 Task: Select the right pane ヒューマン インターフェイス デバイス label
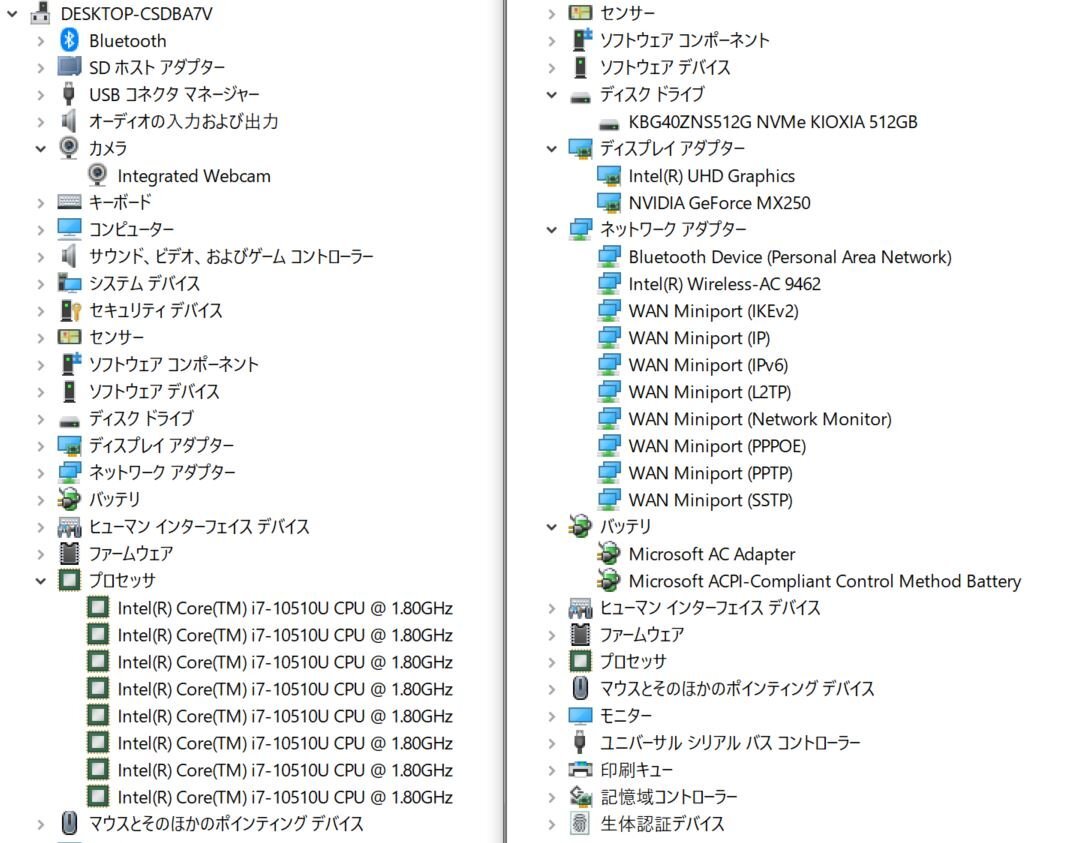tap(710, 607)
